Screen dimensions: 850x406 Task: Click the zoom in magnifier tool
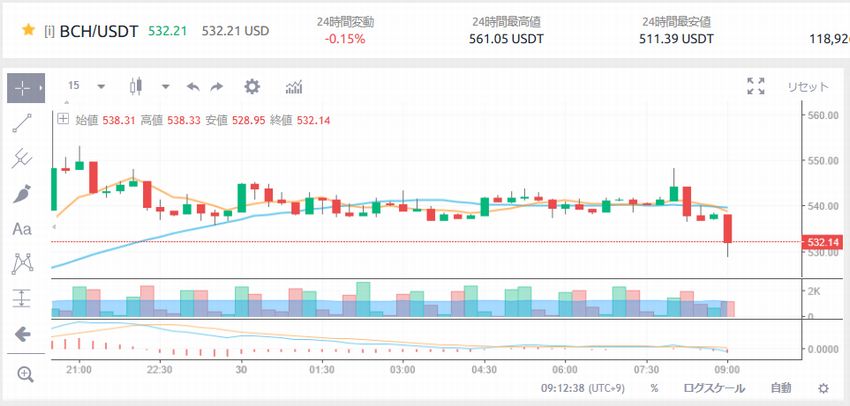coord(24,374)
